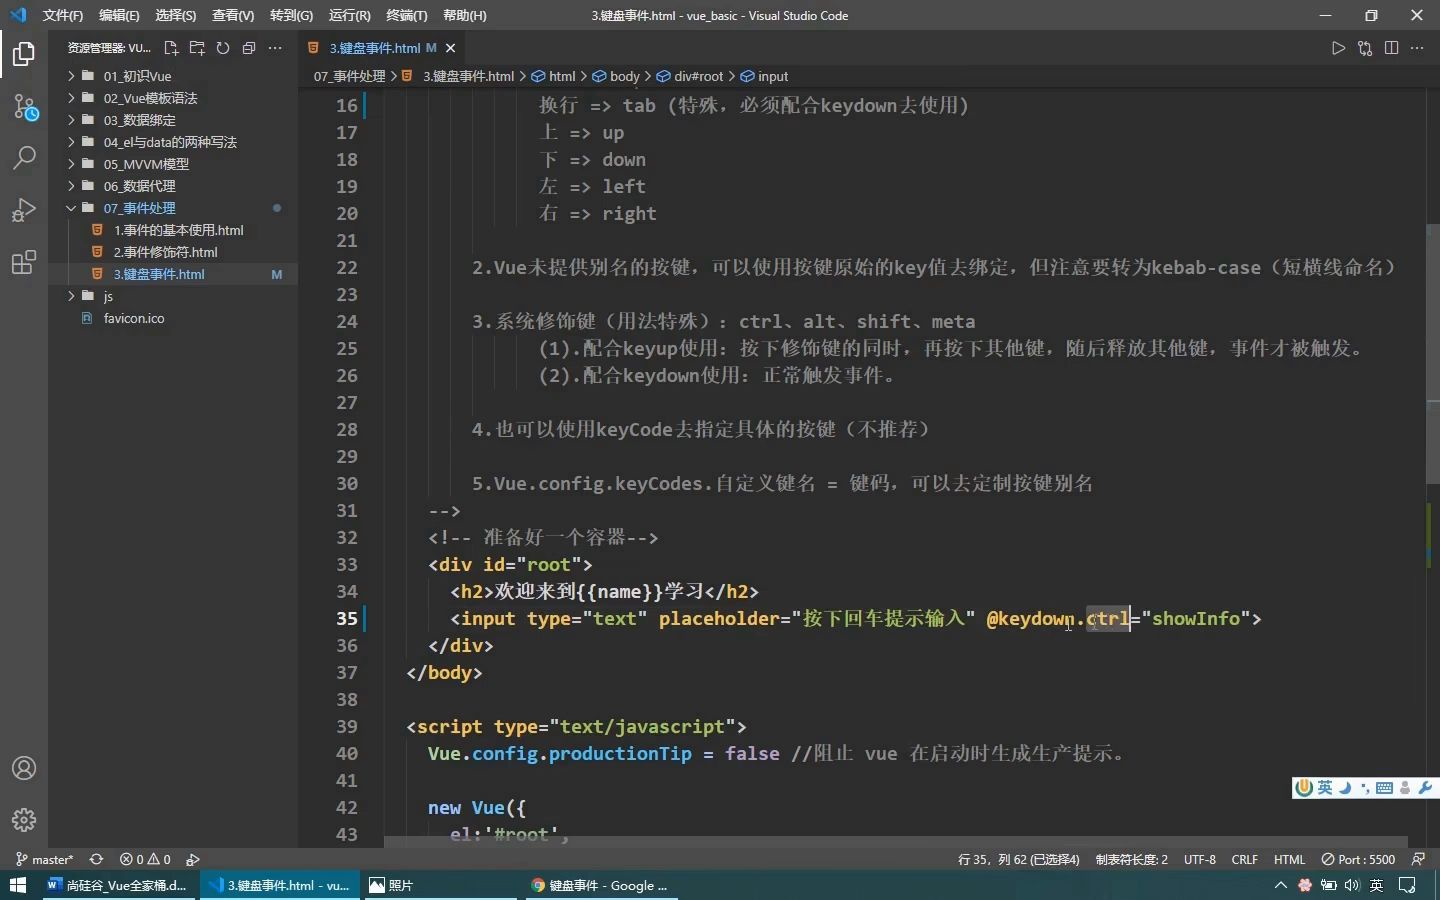
Task: Open the 转到(G) menu
Action: (x=291, y=16)
